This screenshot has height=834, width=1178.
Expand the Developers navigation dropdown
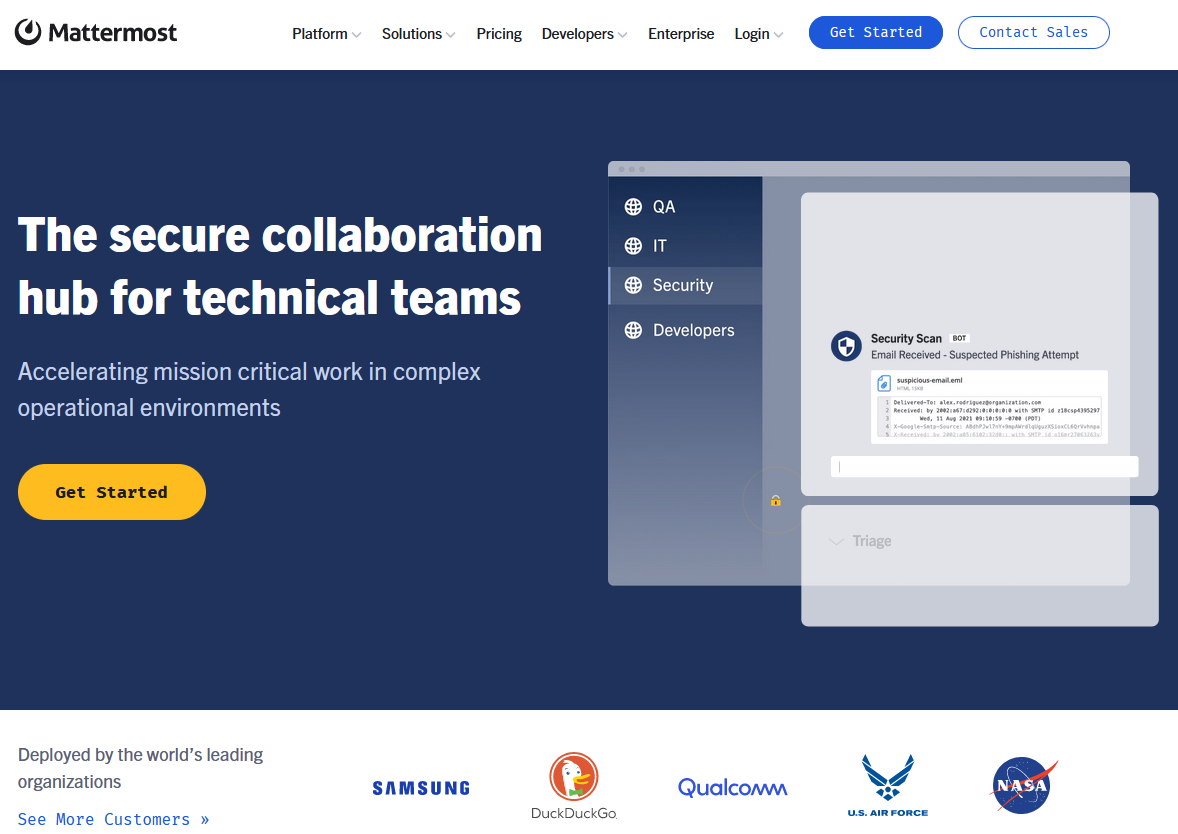tap(584, 34)
